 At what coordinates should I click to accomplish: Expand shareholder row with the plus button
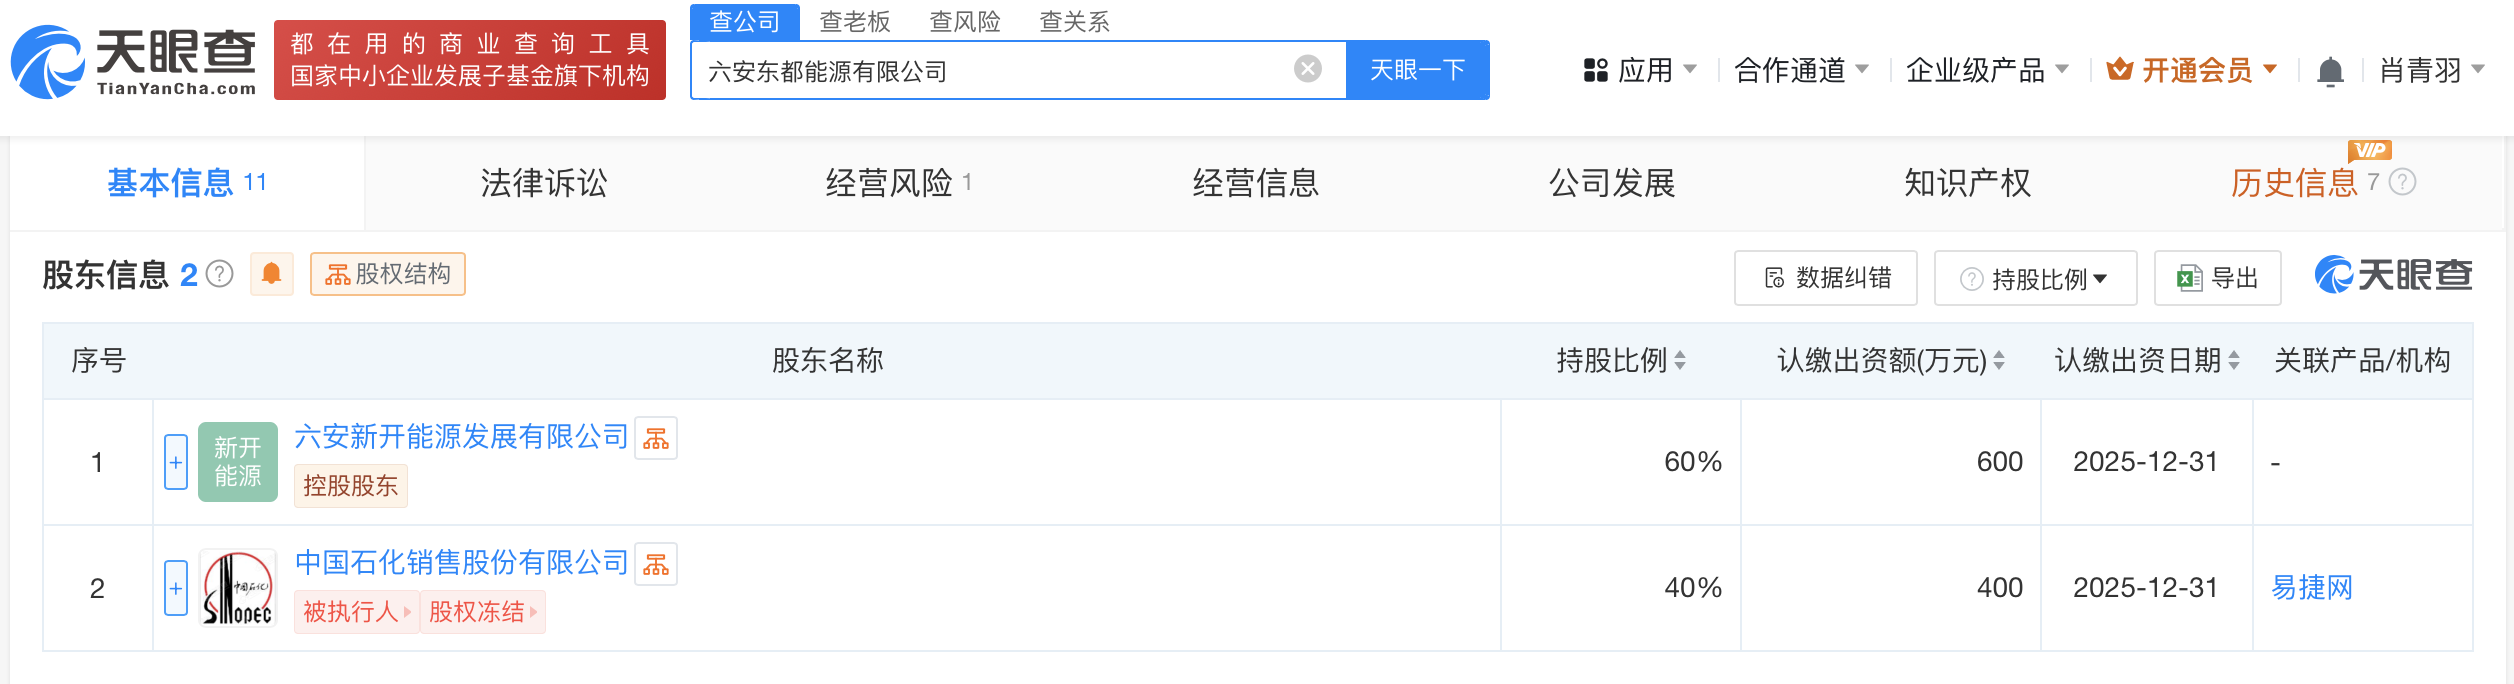176,461
